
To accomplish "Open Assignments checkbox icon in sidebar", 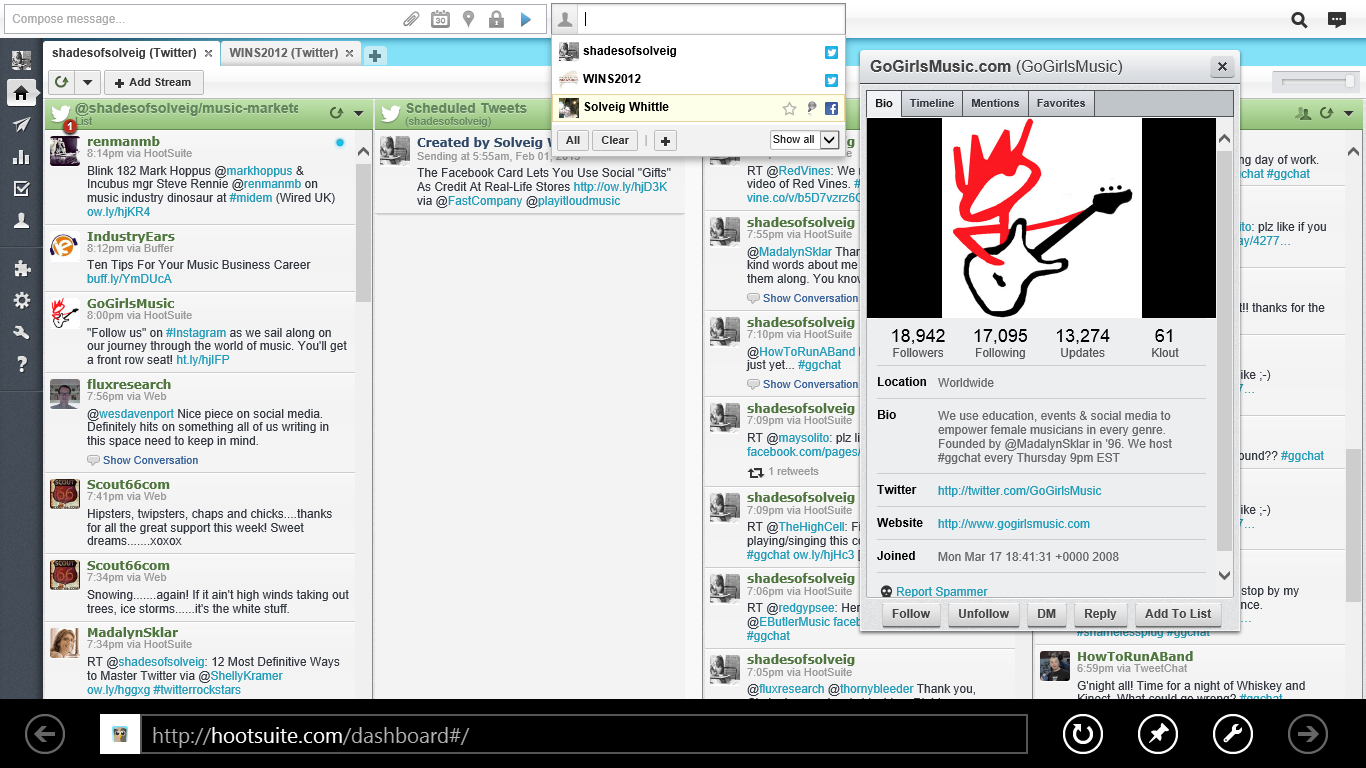I will click(x=21, y=189).
